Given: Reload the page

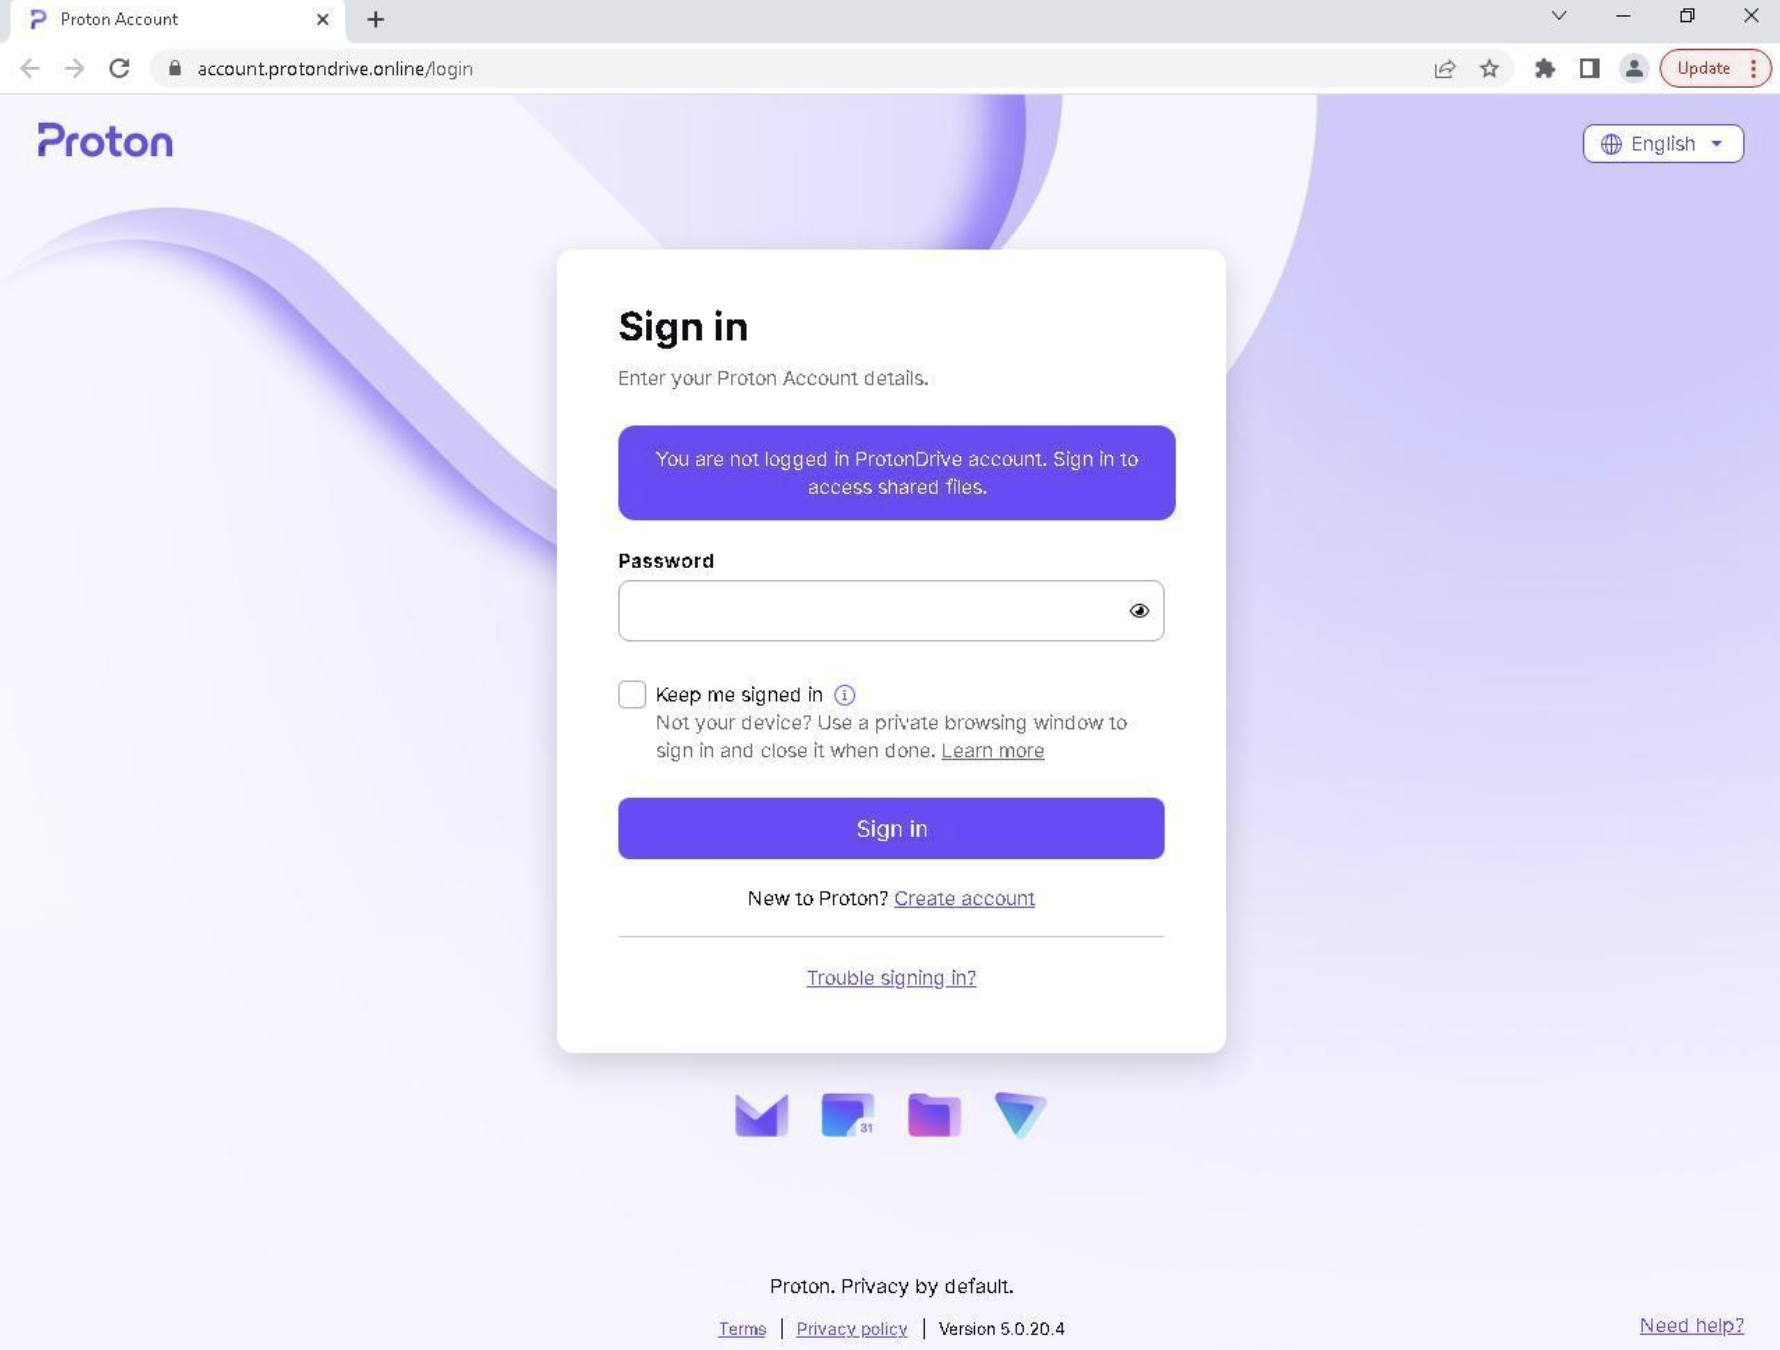Looking at the screenshot, I should click(120, 69).
